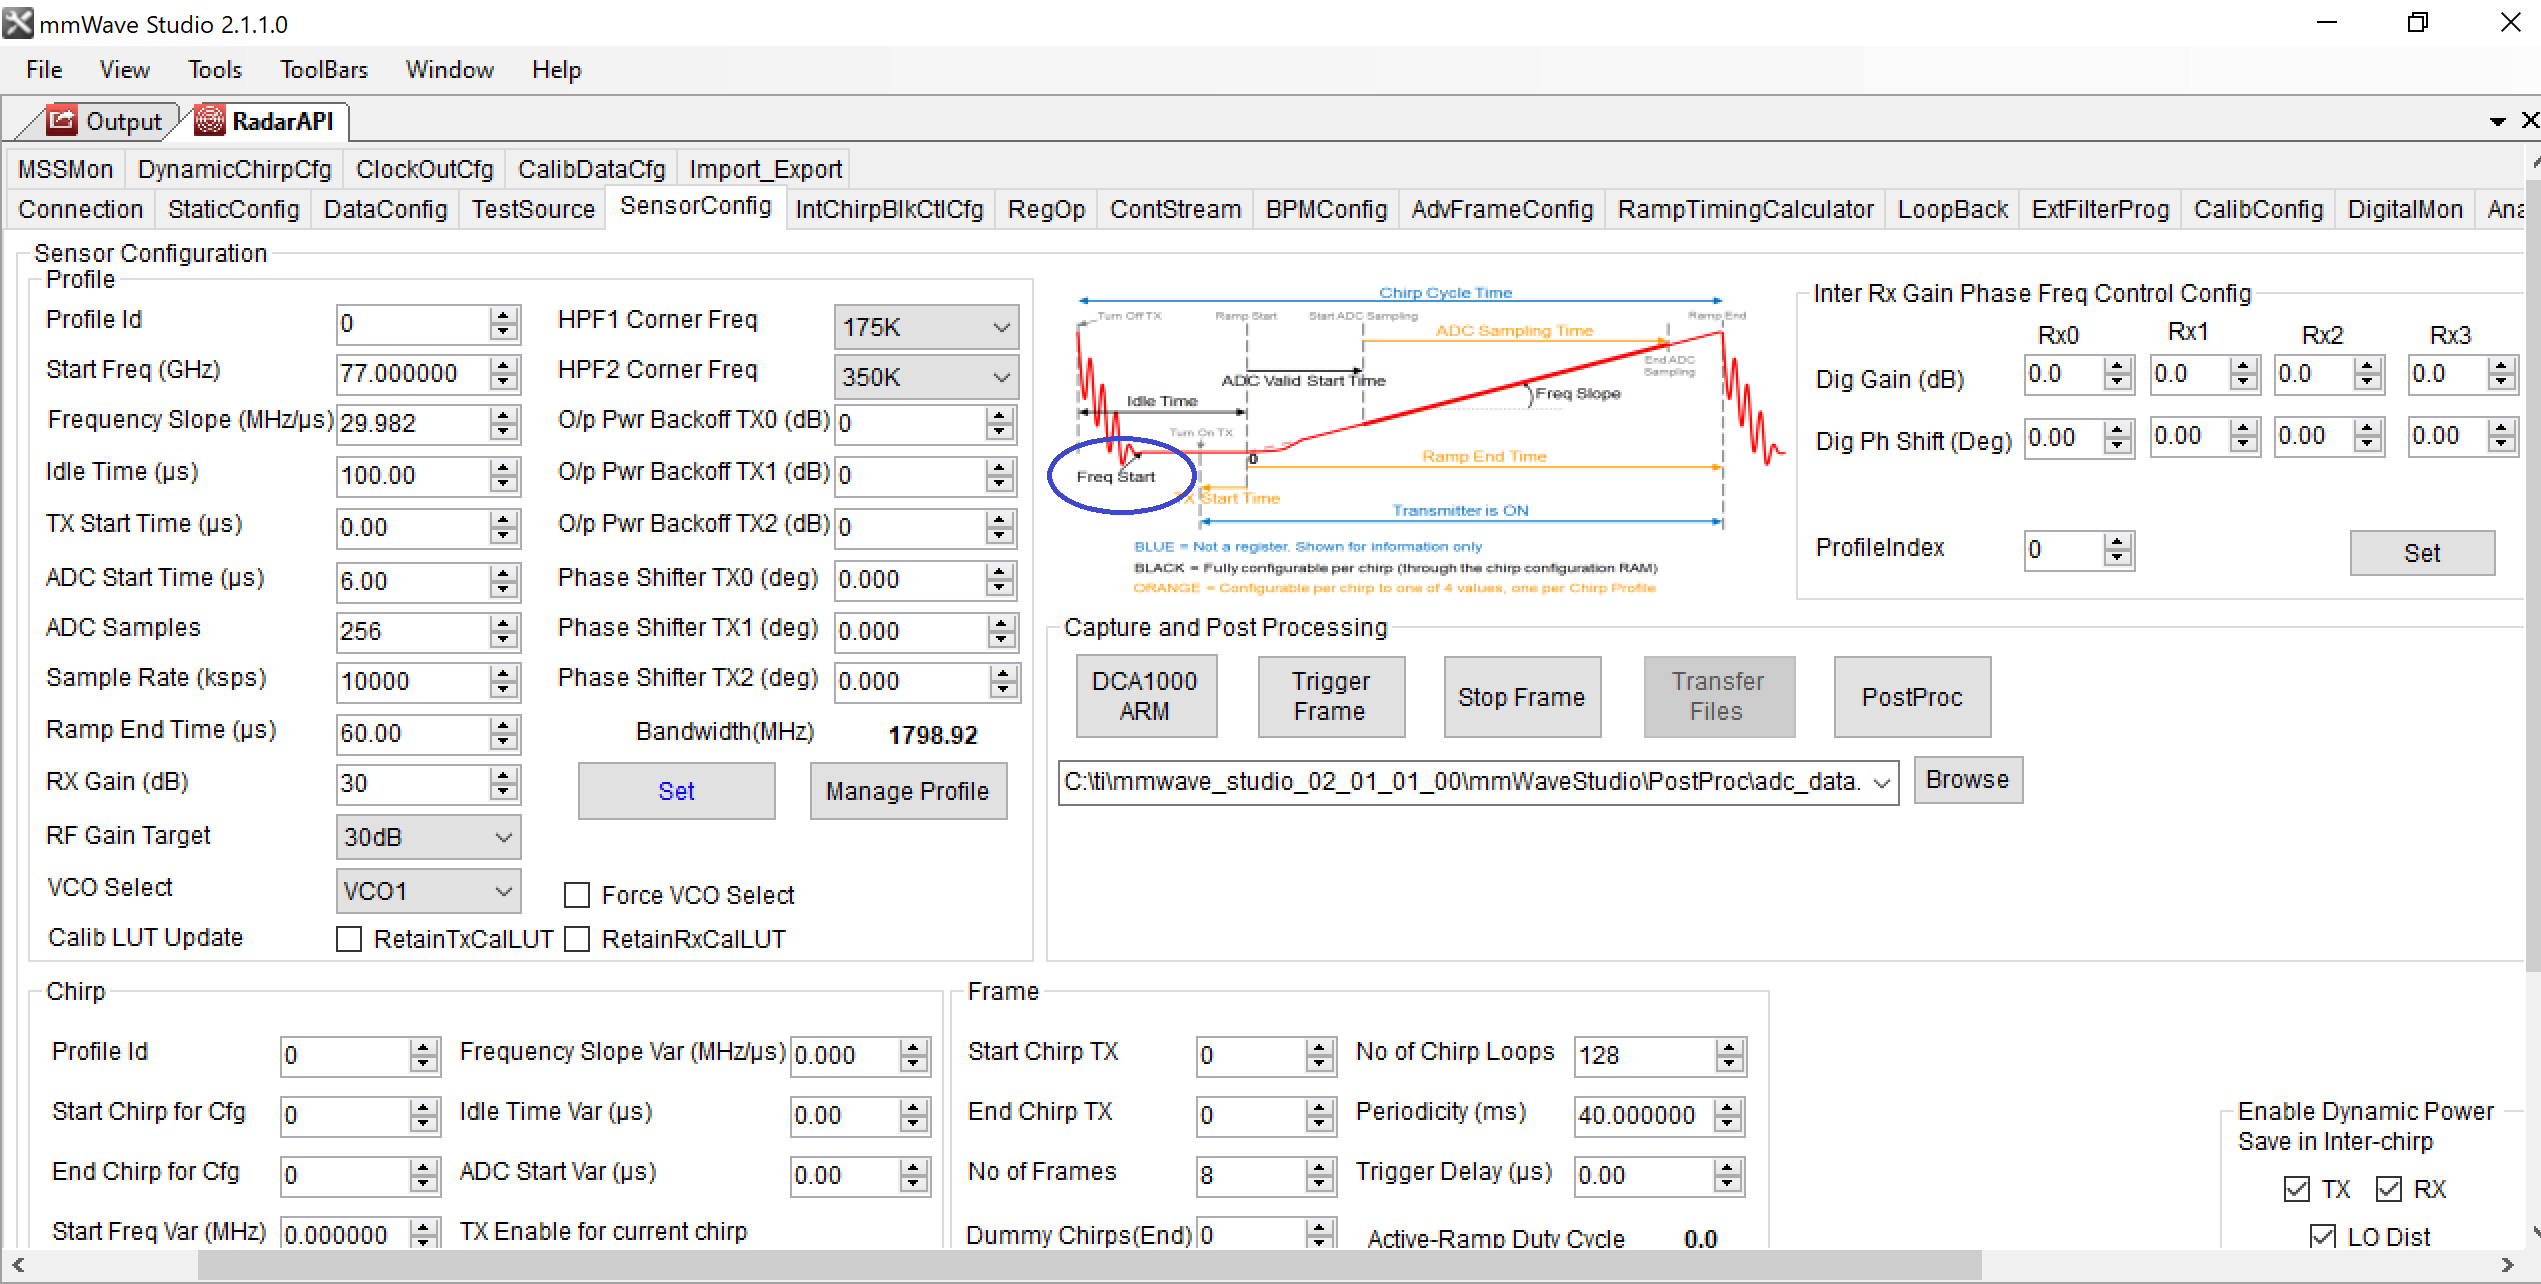Increase Start Freq spinner up arrow
The width and height of the screenshot is (2541, 1284).
point(504,365)
